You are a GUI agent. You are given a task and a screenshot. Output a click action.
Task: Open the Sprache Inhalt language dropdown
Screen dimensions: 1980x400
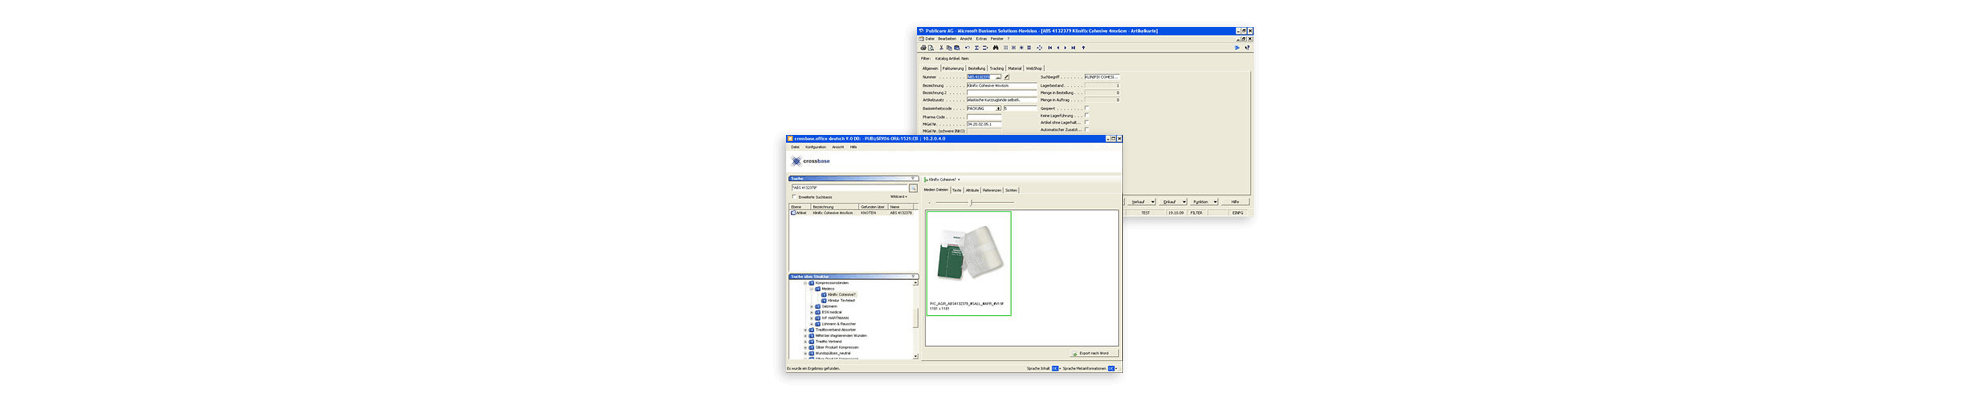(1056, 368)
